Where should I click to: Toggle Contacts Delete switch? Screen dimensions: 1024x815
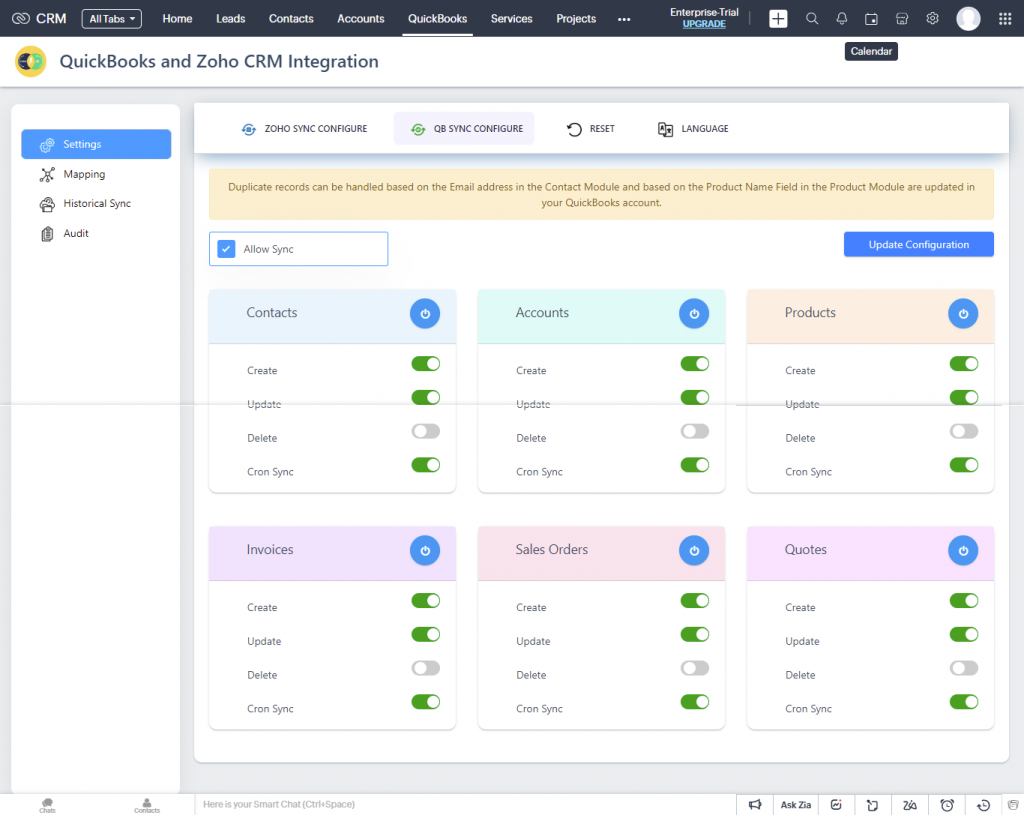click(426, 431)
